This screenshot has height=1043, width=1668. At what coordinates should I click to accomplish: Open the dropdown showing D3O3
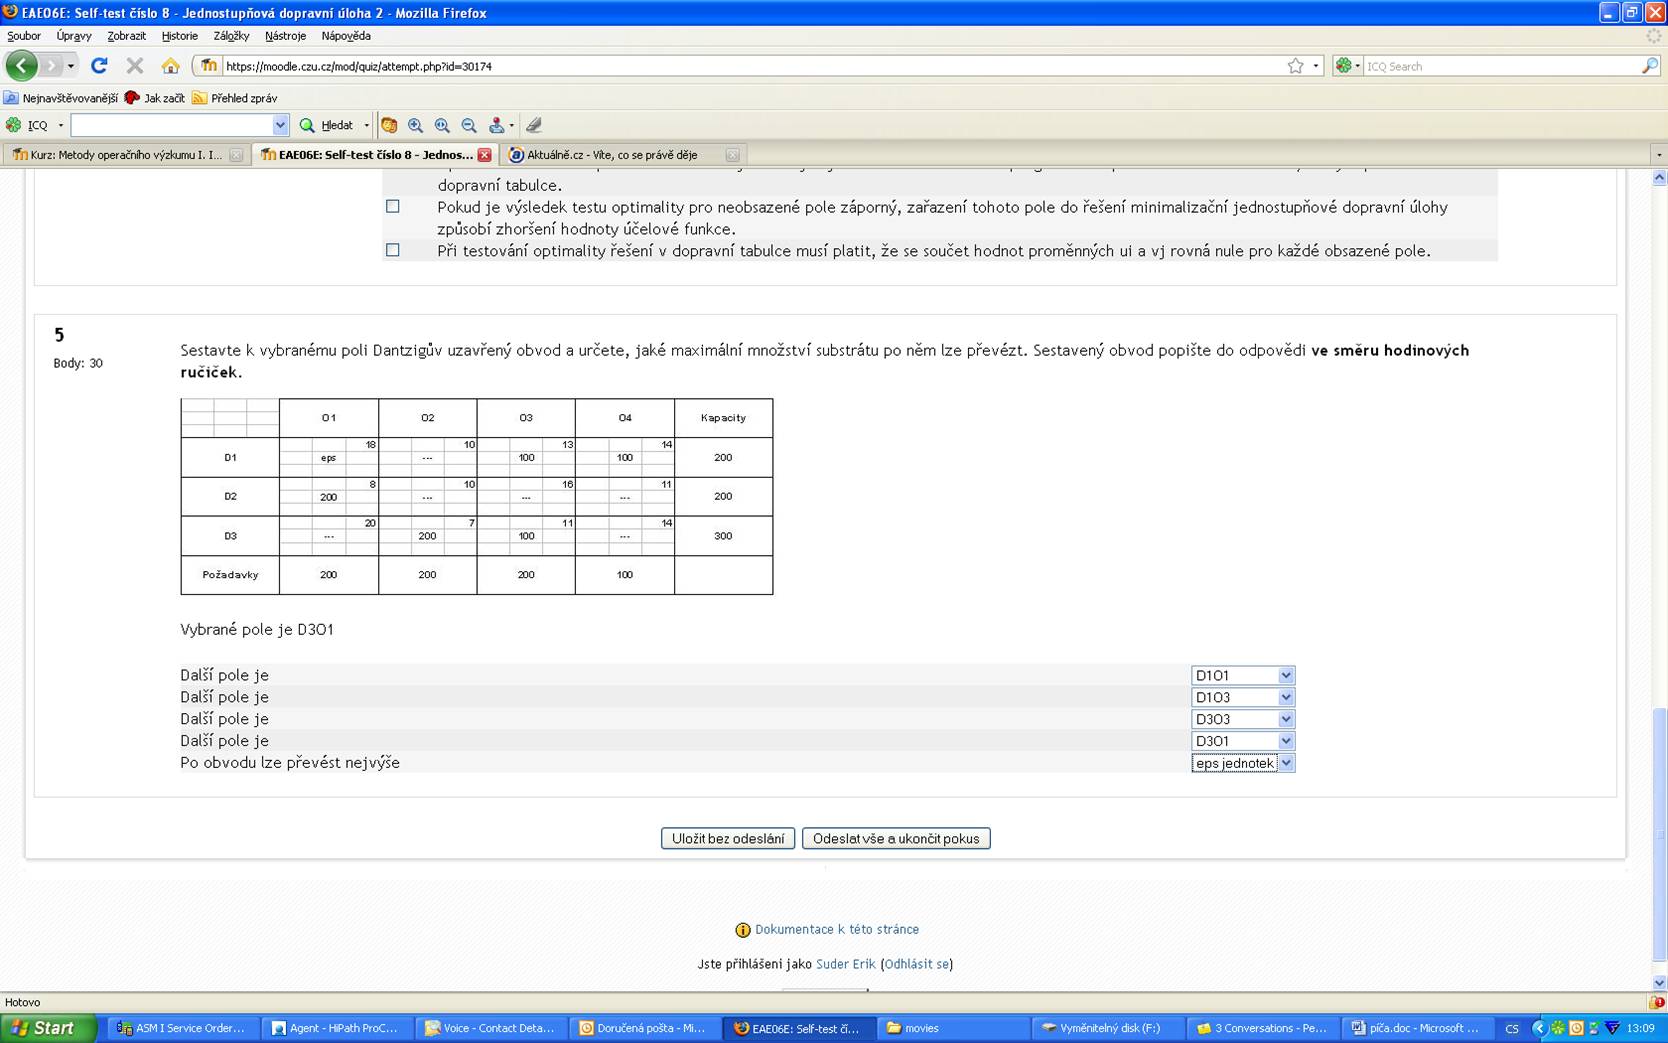(1243, 719)
